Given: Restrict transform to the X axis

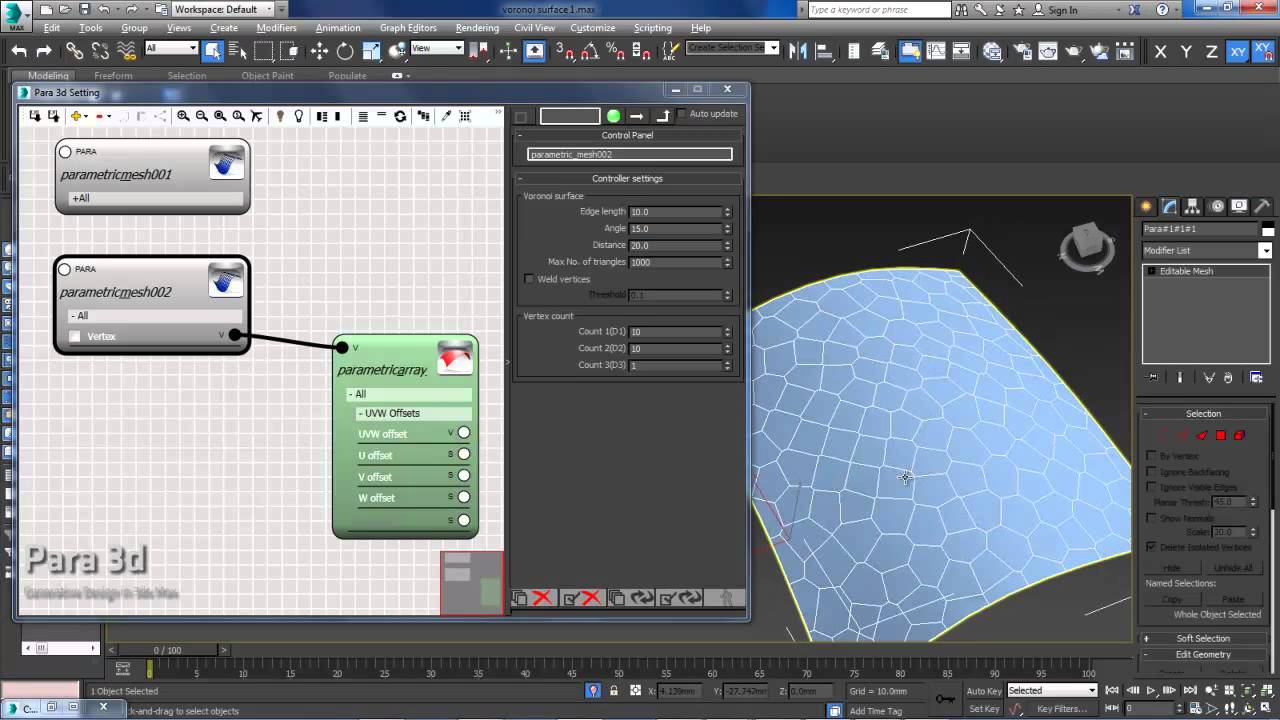Looking at the screenshot, I should click(1161, 52).
